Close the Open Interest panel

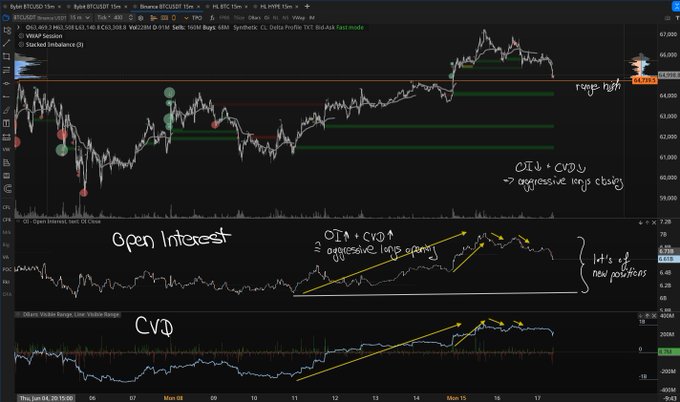(x=654, y=222)
